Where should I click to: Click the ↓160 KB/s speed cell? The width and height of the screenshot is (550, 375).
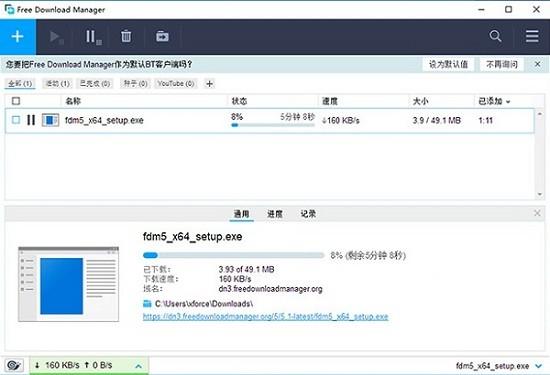[x=341, y=120]
